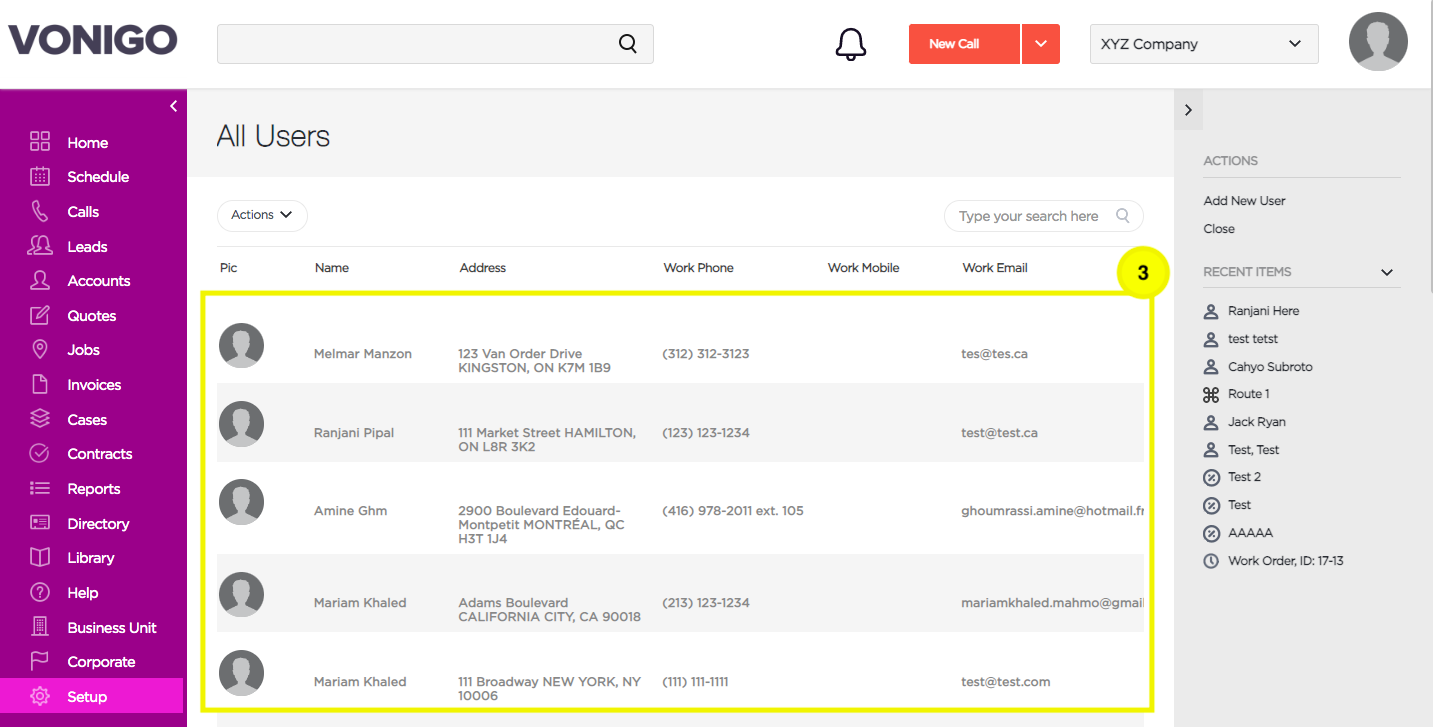The height and width of the screenshot is (727, 1433).
Task: Expand the New Call dropdown arrow
Action: 1040,44
